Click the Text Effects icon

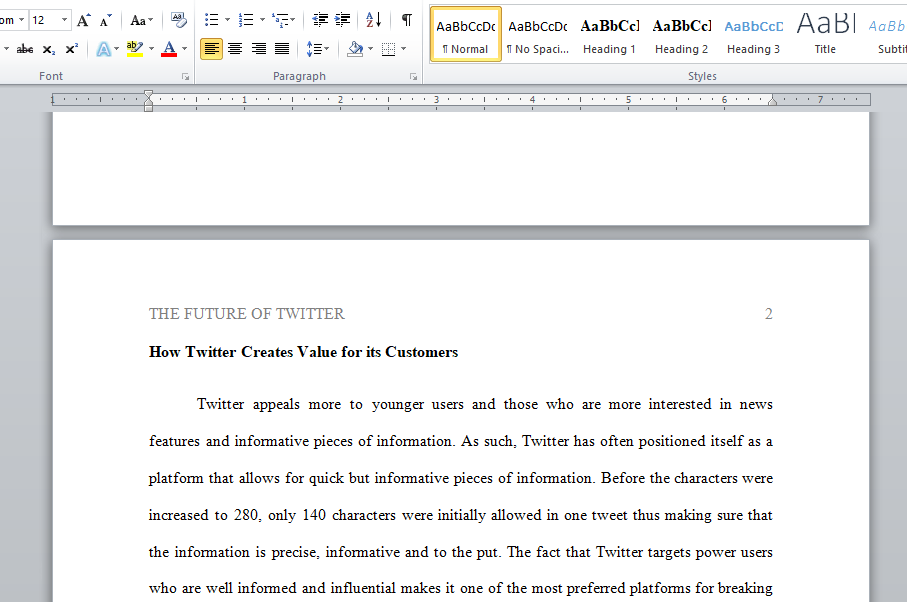point(104,49)
